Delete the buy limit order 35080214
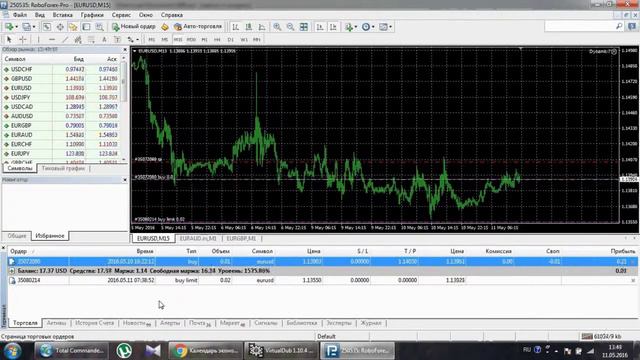This screenshot has width=640, height=360. pyautogui.click(x=633, y=280)
